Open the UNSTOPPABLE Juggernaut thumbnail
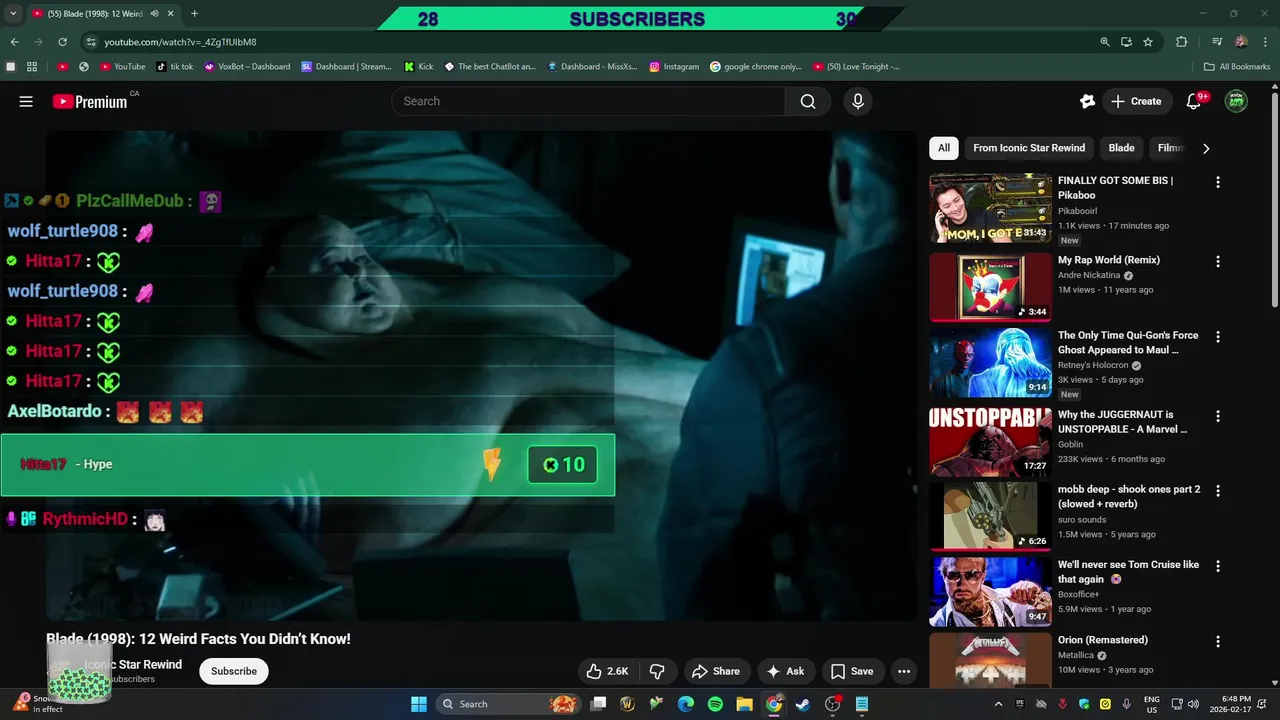The width and height of the screenshot is (1280, 720). tap(990, 442)
